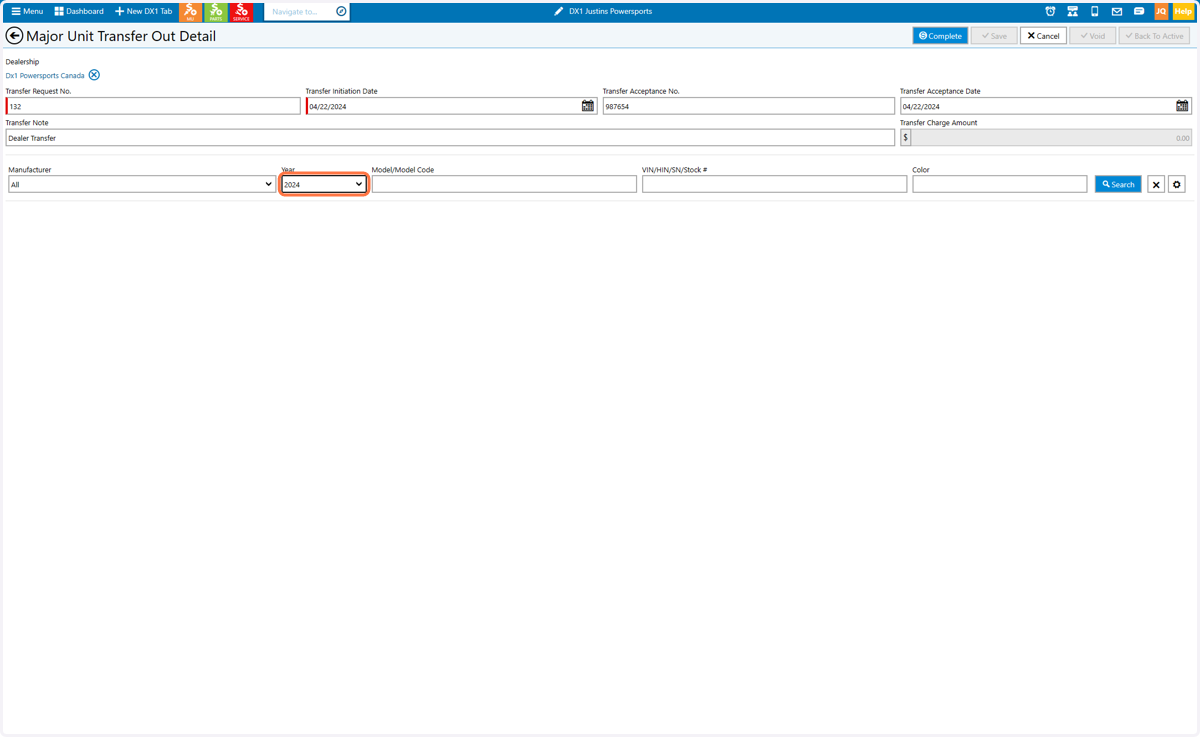
Task: Open the JQ user profile badge
Action: (x=1161, y=11)
